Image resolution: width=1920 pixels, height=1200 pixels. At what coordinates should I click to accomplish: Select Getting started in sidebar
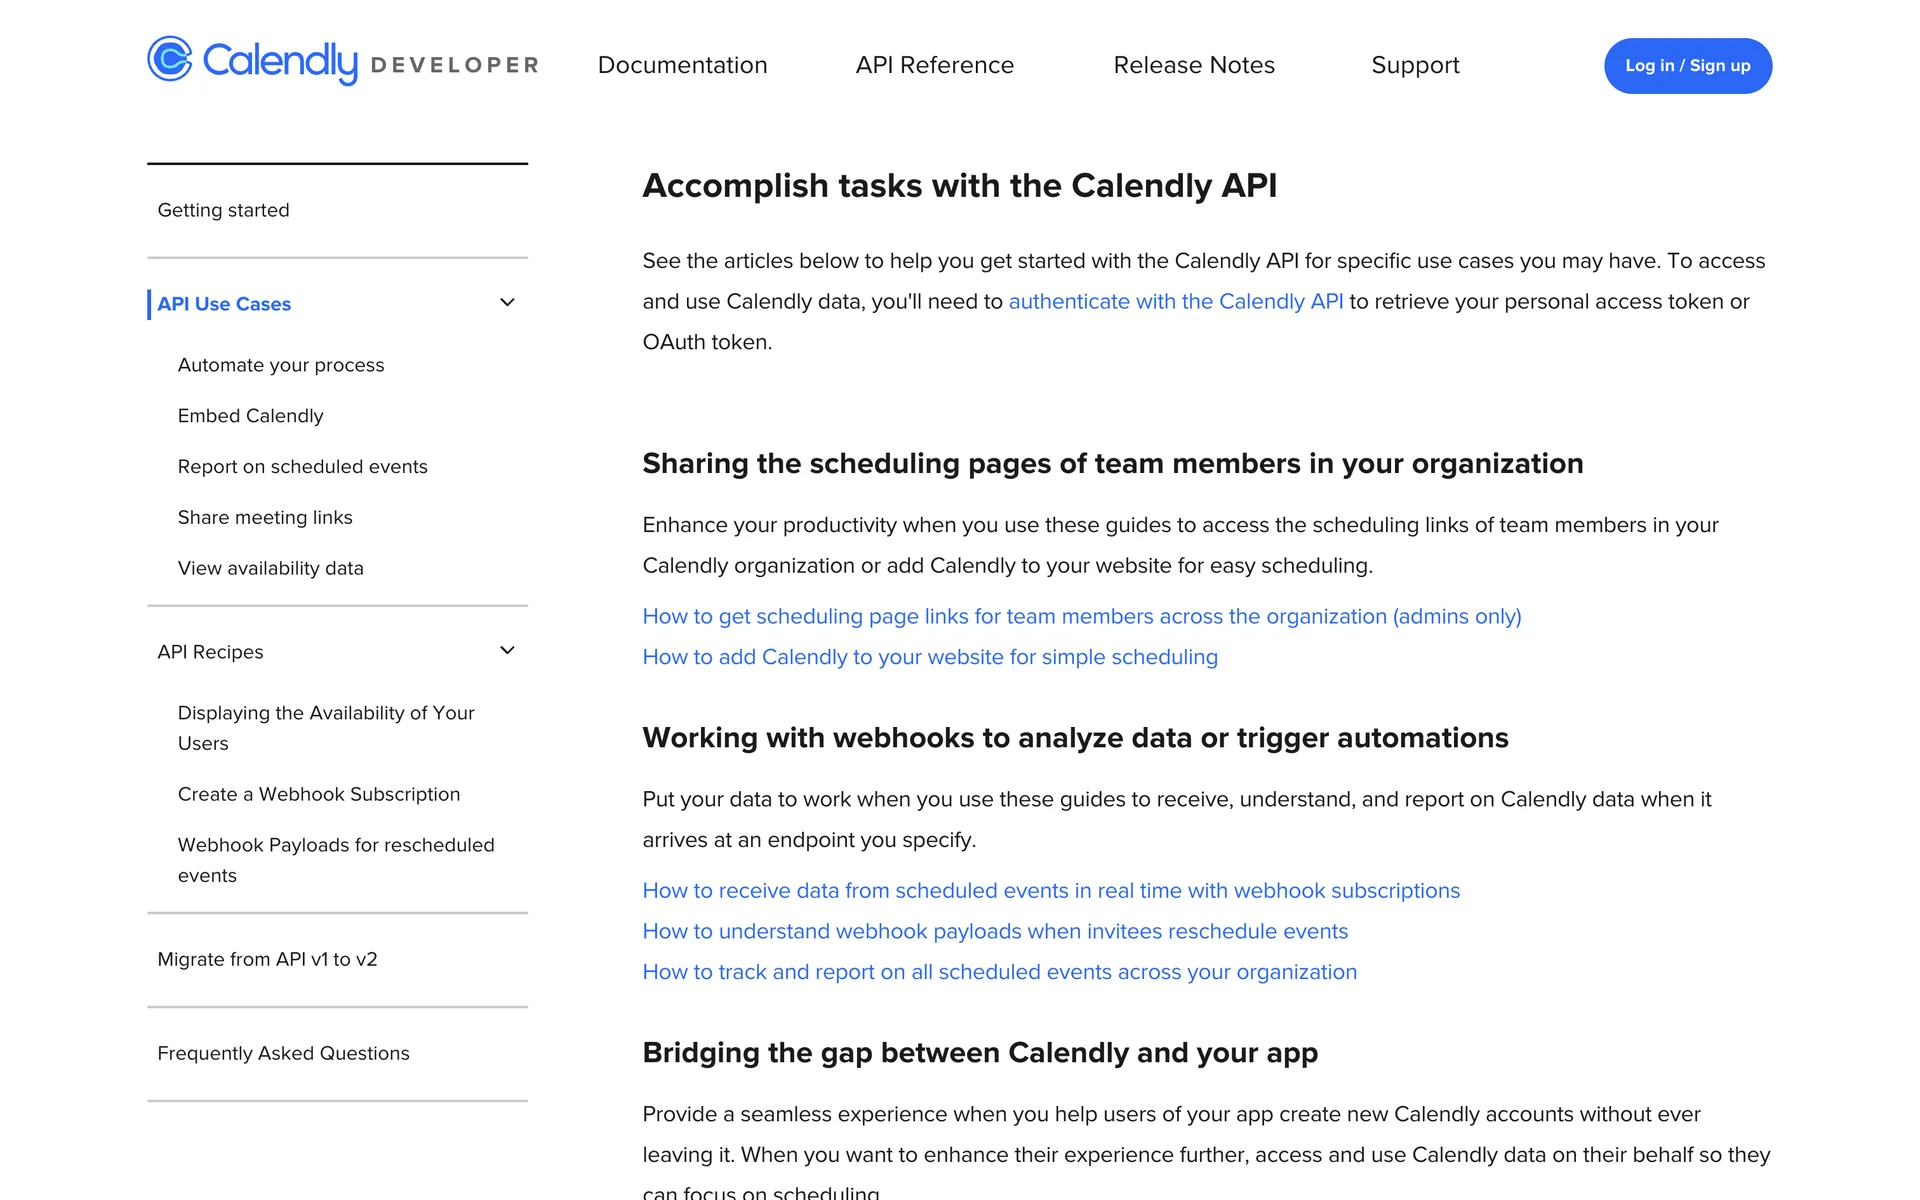point(223,210)
